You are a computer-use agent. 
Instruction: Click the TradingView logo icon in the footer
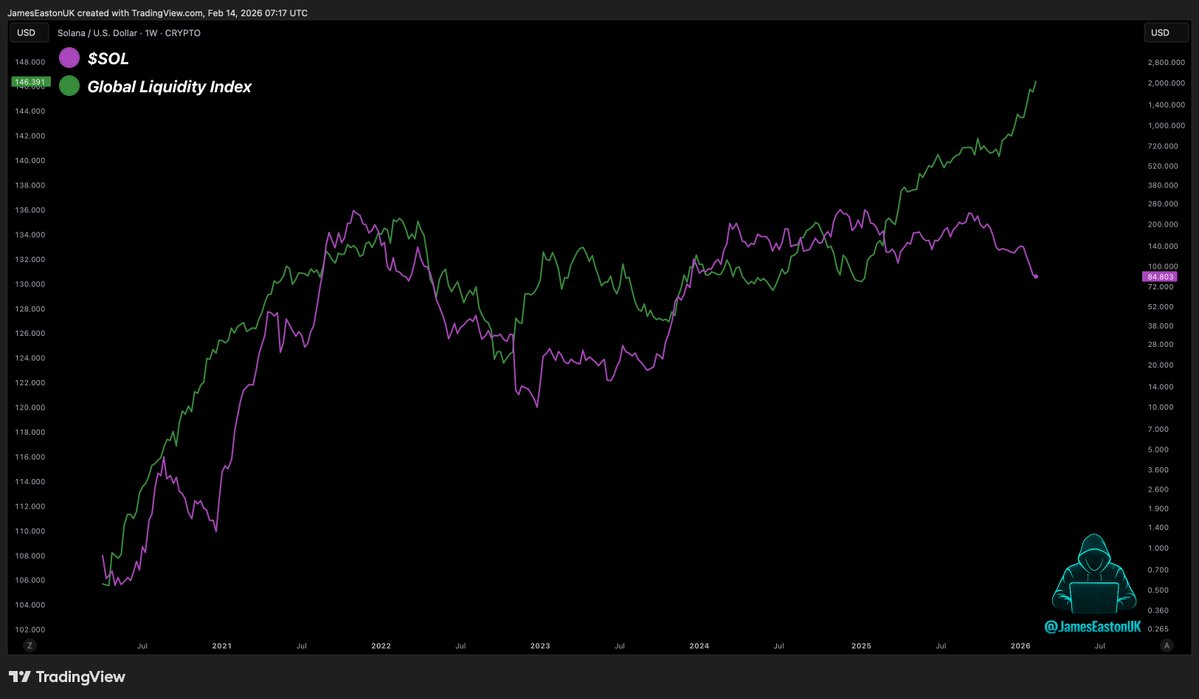18,676
